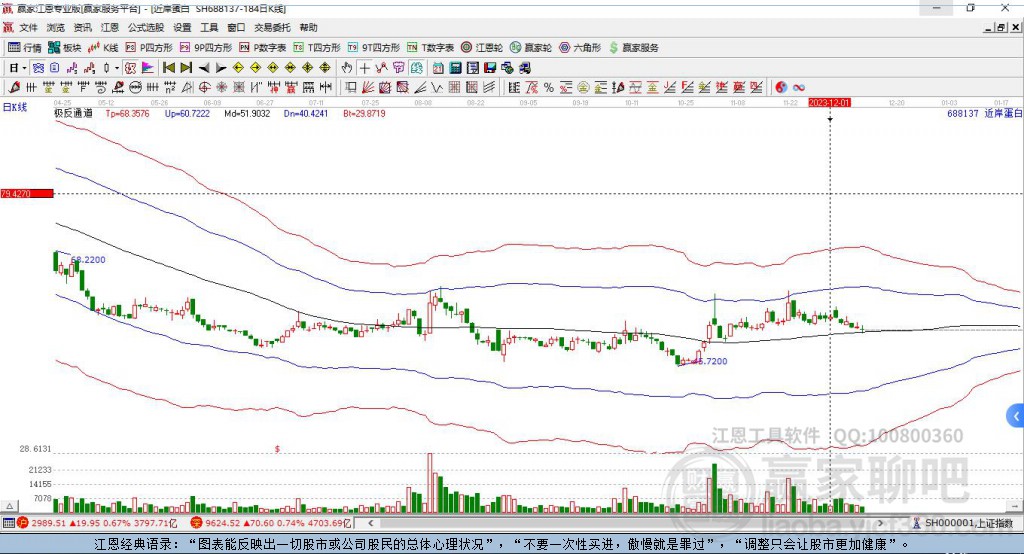Viewport: 1024px width, 554px height.
Task: Open the 窗口 menu
Action: [x=236, y=27]
